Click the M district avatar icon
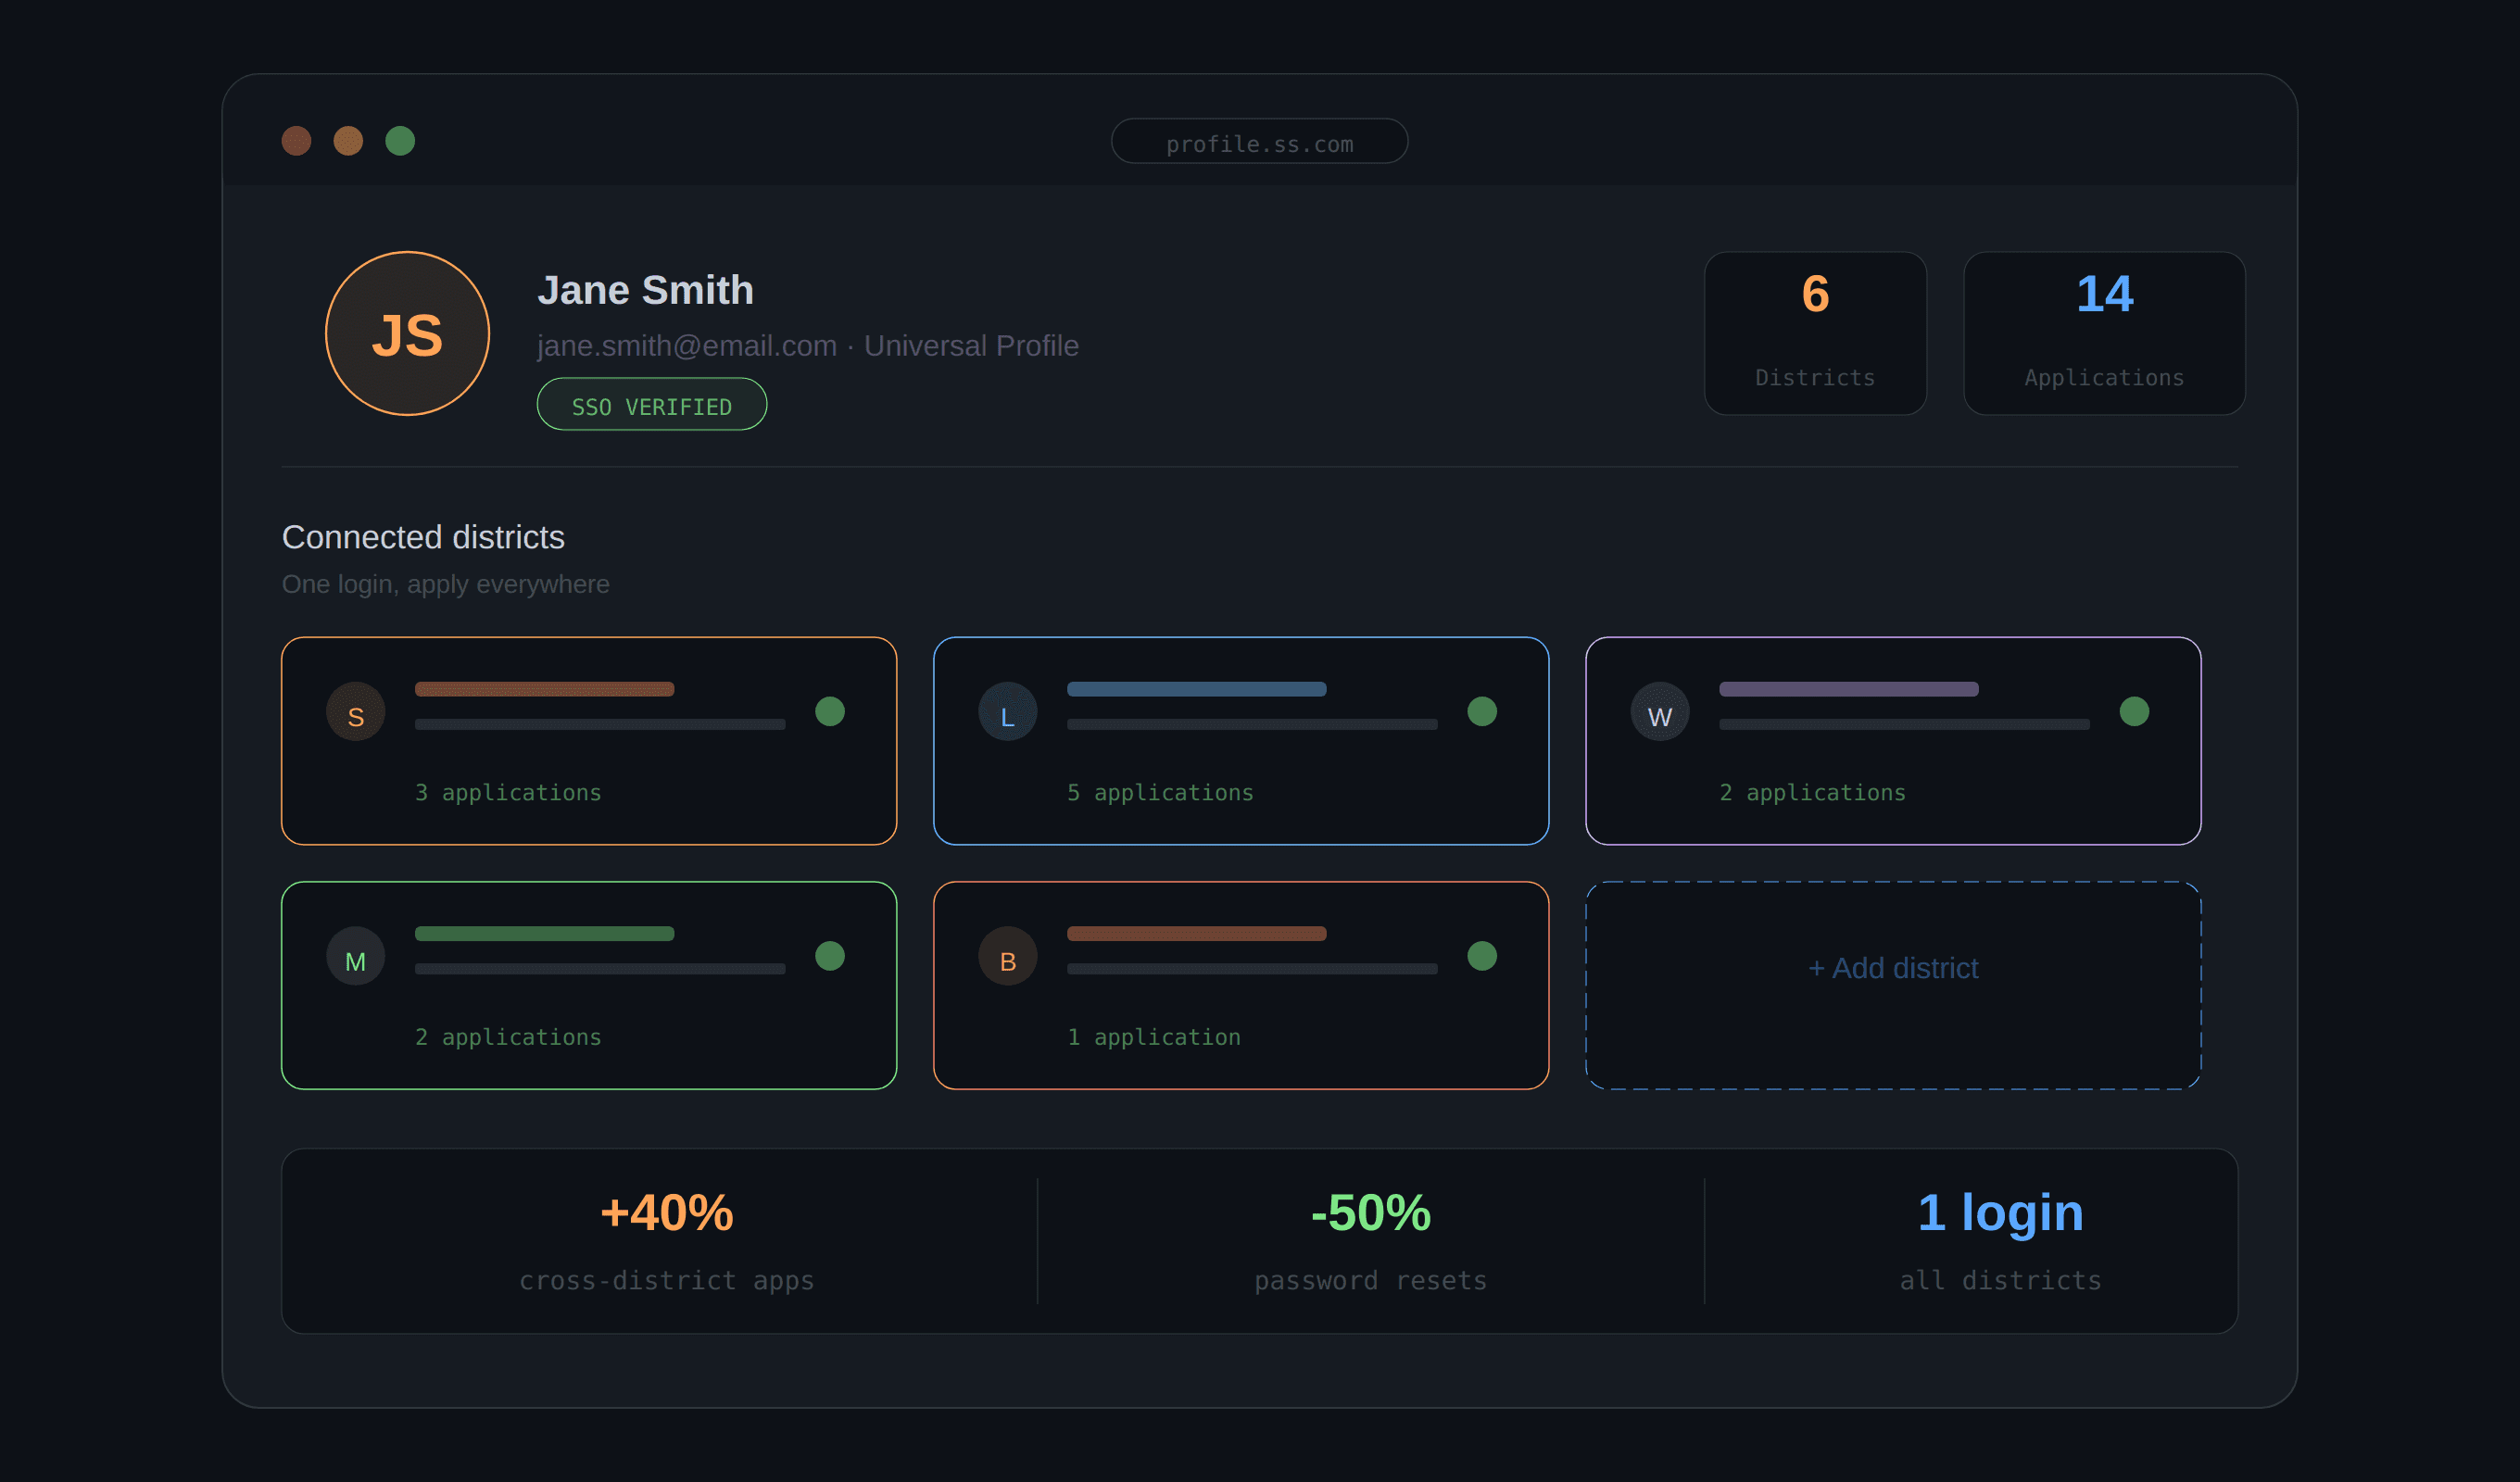The height and width of the screenshot is (1482, 2520). pyautogui.click(x=355, y=956)
